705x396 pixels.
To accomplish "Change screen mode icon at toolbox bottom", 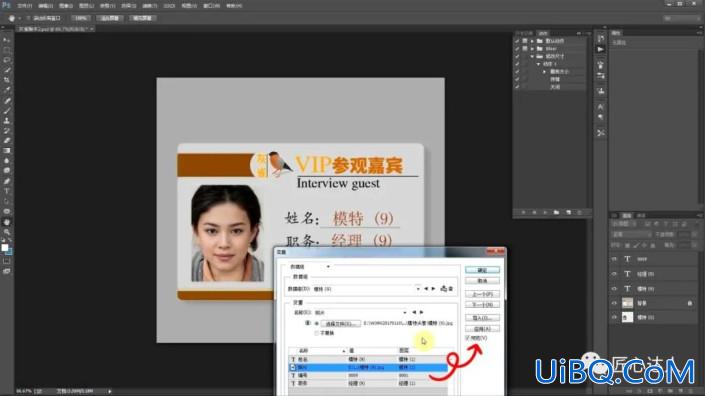I will point(7,271).
